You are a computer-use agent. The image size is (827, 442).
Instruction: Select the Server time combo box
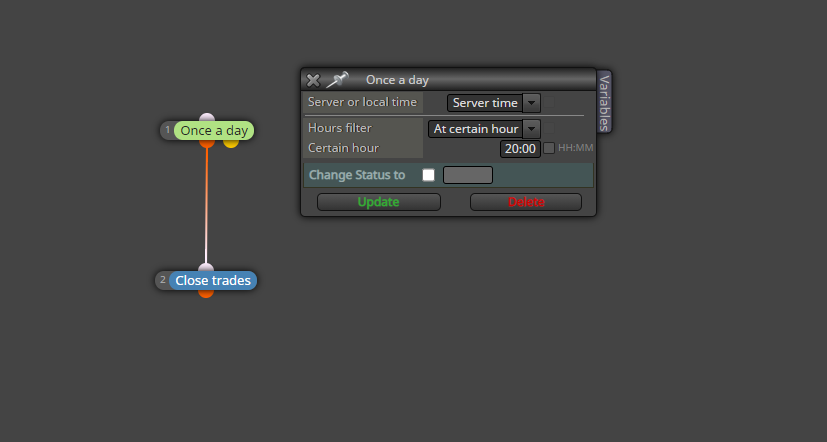coord(494,103)
